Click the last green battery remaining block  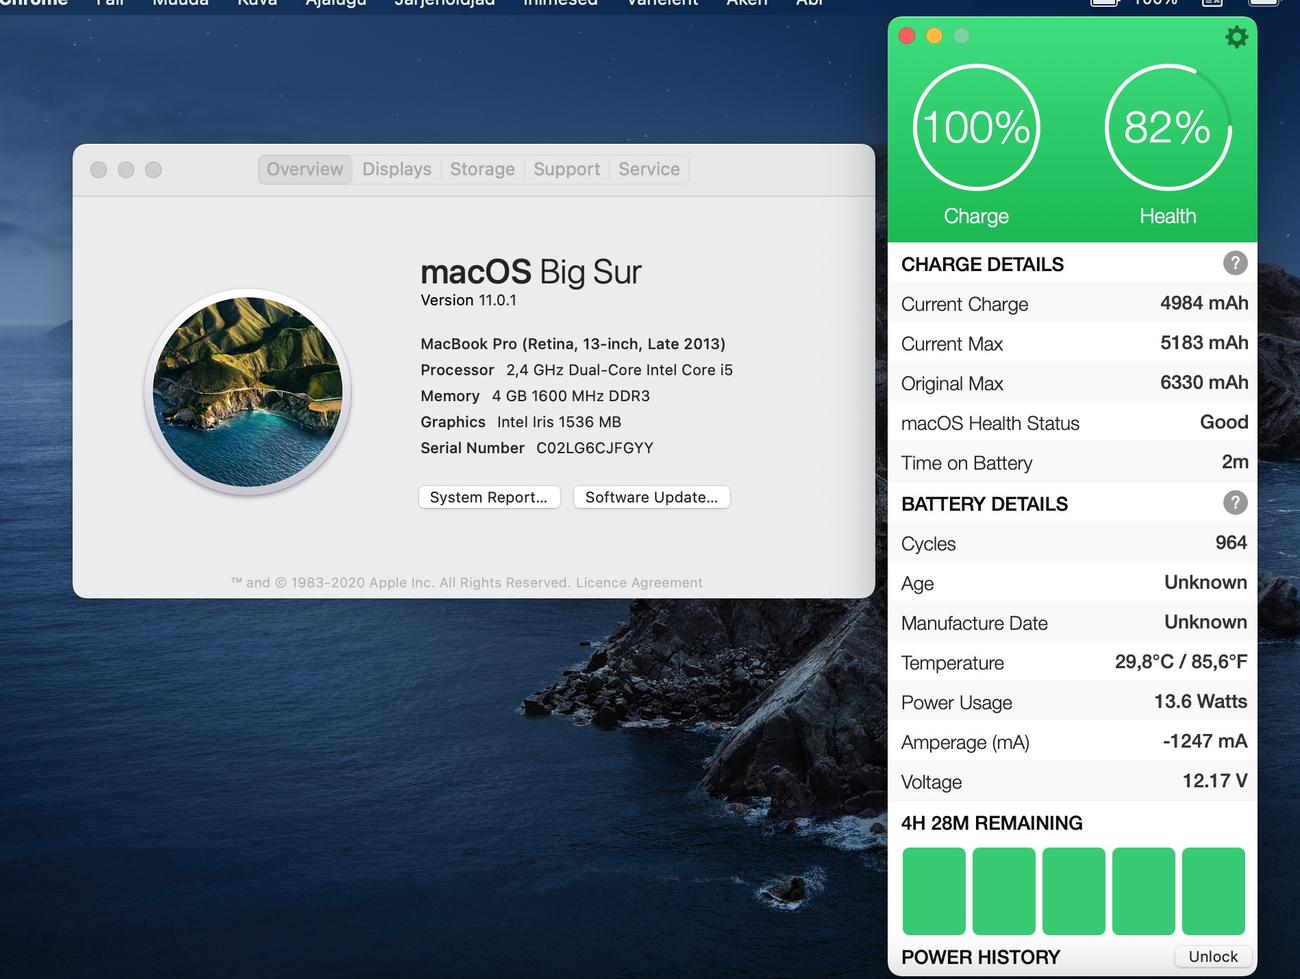click(1213, 891)
